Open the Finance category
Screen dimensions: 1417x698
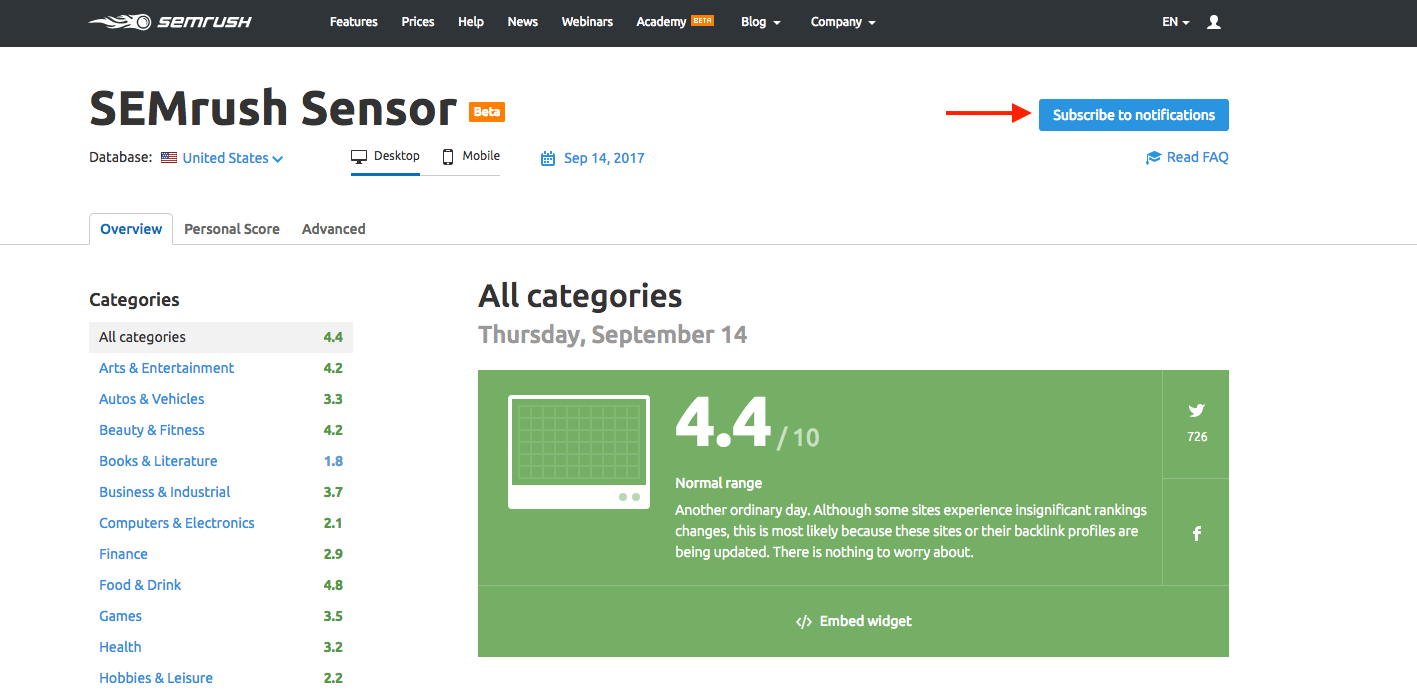[123, 554]
